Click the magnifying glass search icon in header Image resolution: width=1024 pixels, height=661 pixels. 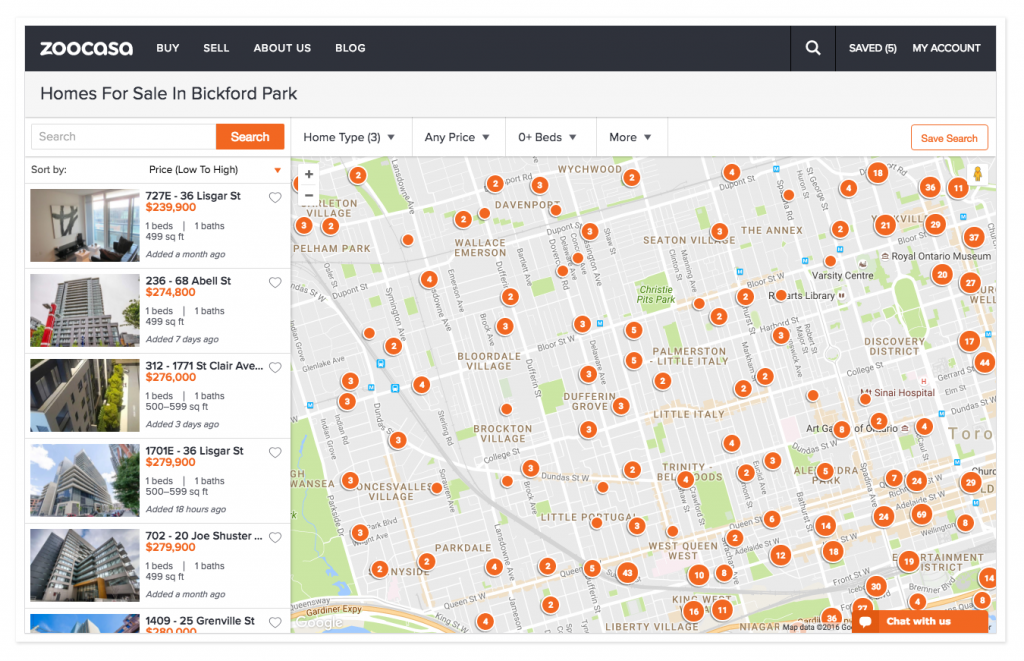click(813, 48)
